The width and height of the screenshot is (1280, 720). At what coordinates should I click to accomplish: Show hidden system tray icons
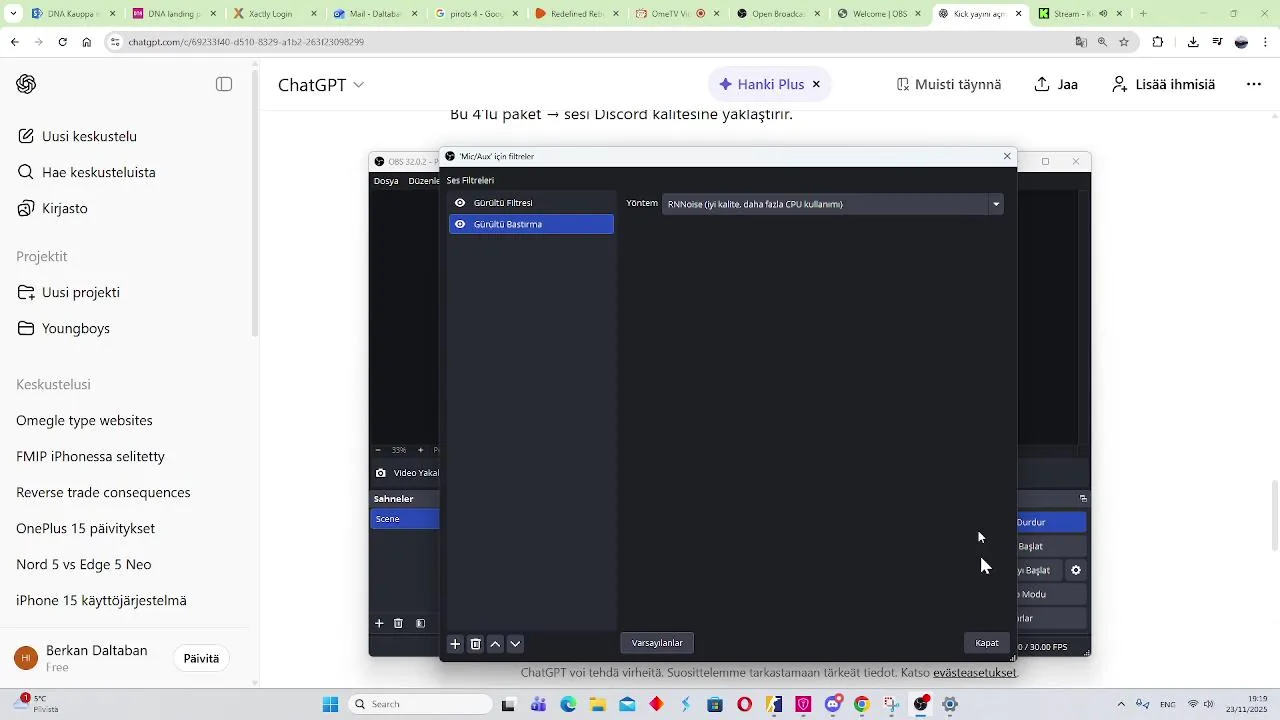(1120, 704)
